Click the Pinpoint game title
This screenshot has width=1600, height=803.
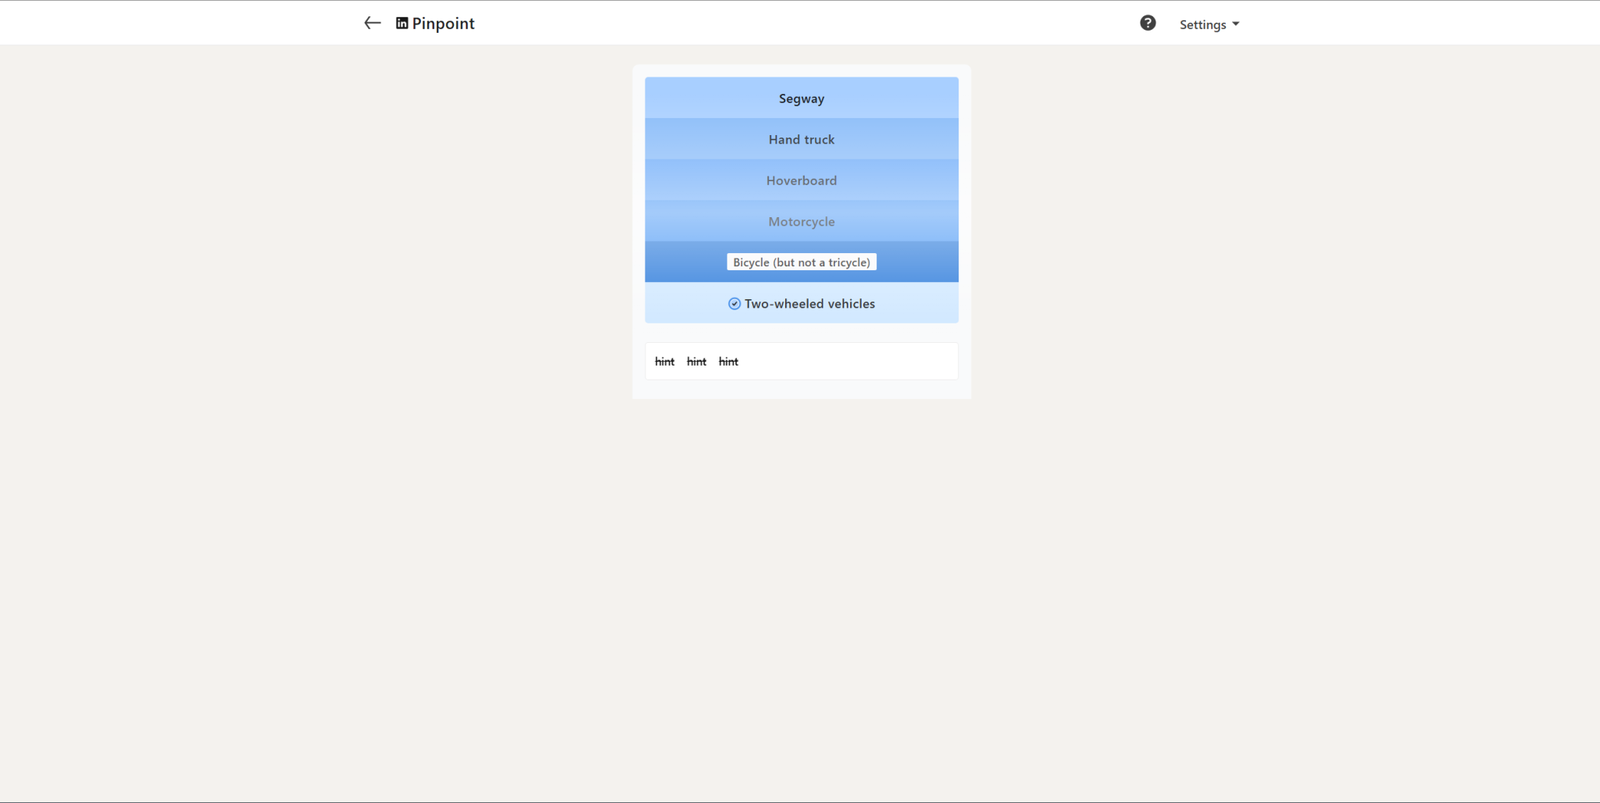[x=443, y=23]
